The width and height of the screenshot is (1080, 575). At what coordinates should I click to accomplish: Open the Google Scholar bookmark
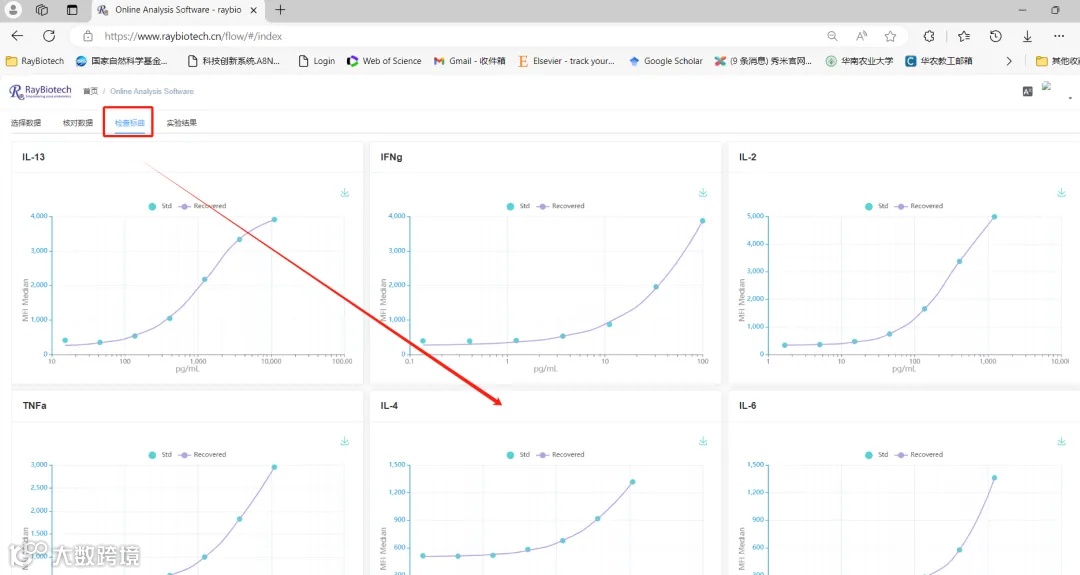click(x=665, y=61)
